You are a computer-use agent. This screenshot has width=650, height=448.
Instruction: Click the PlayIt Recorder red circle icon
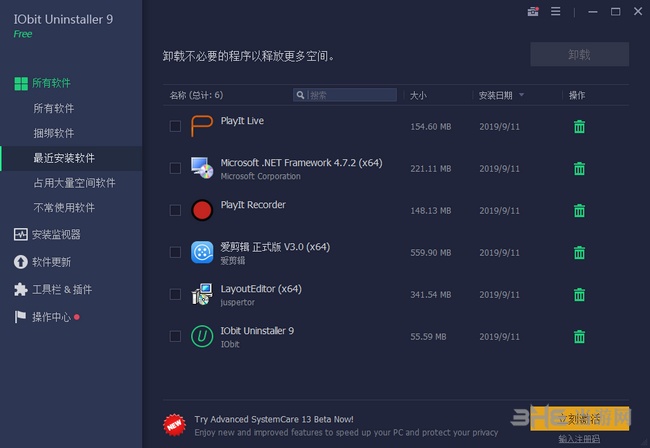pyautogui.click(x=202, y=210)
